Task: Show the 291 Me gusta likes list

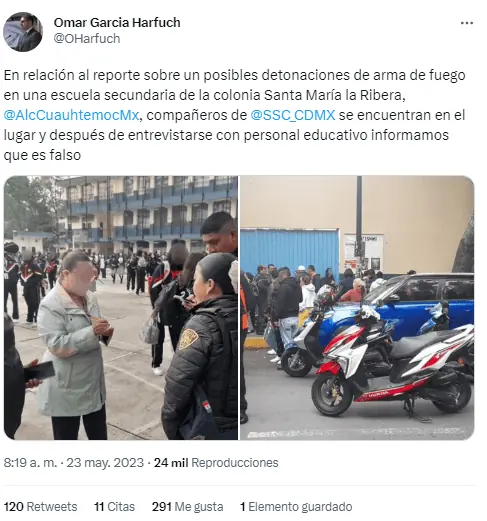Action: coord(187,507)
